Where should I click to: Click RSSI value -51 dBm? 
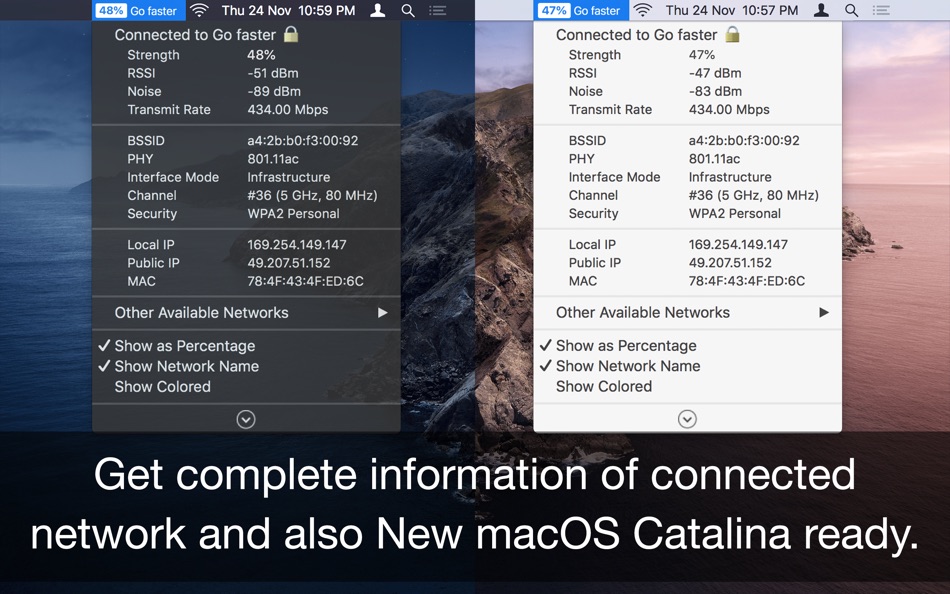[273, 73]
